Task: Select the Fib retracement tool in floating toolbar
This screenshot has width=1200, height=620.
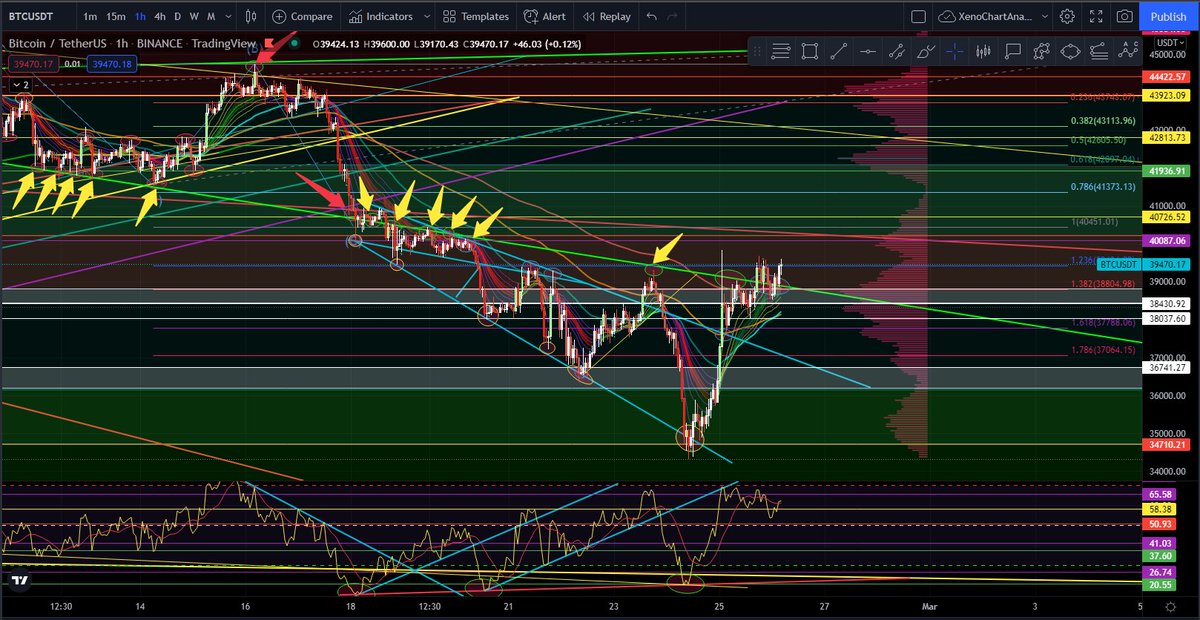Action: [x=781, y=52]
